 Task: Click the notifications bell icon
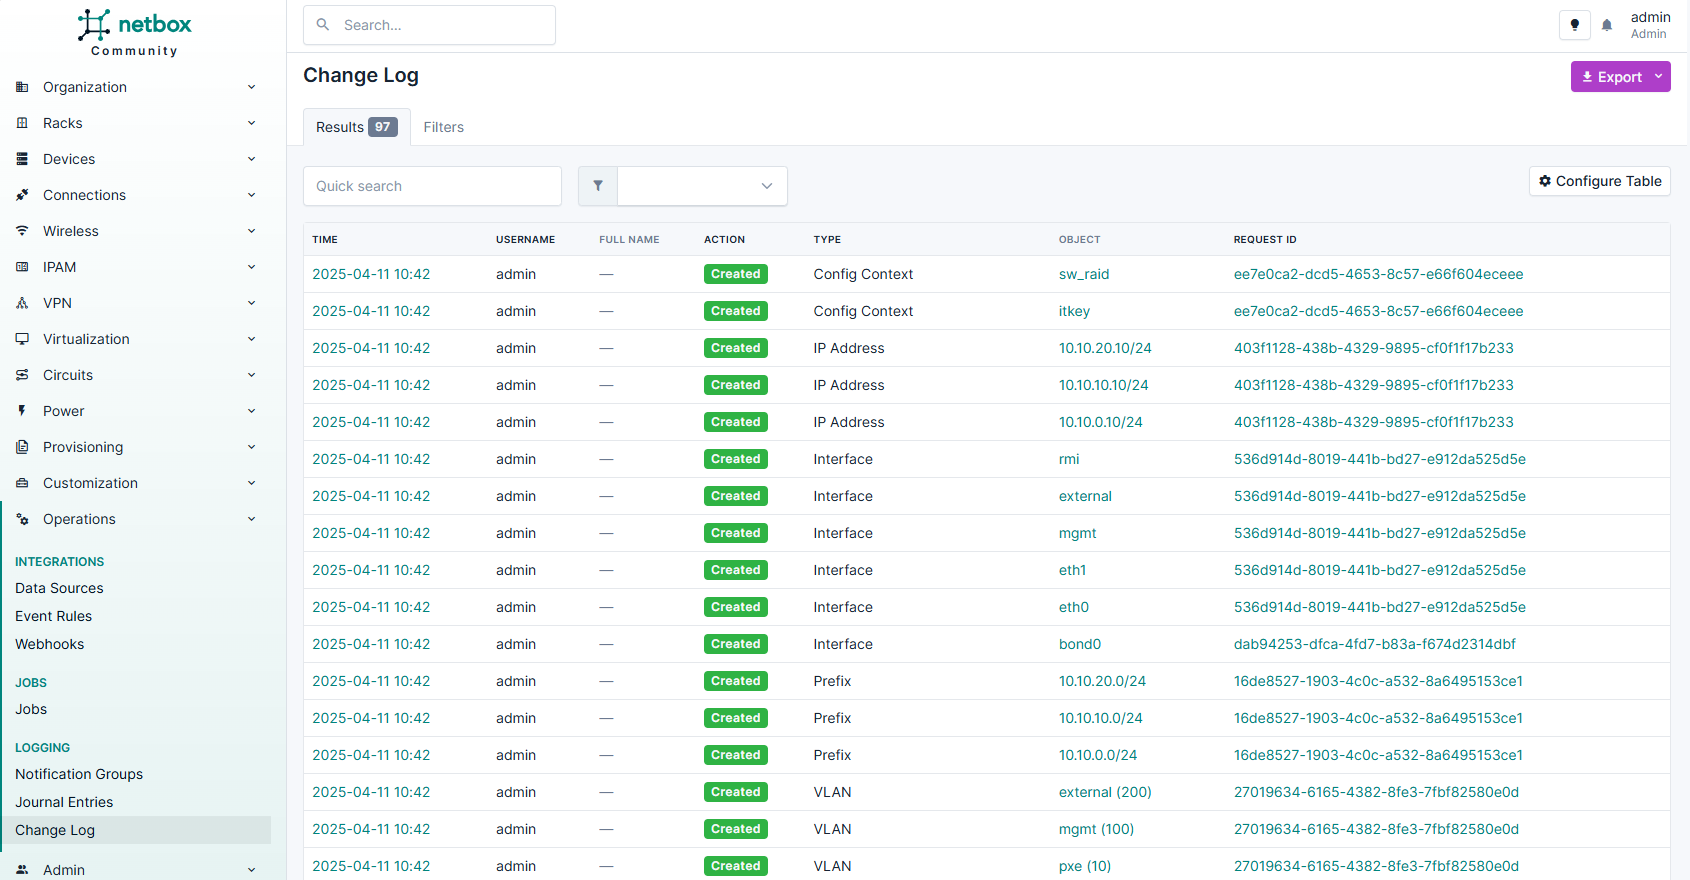click(1607, 26)
